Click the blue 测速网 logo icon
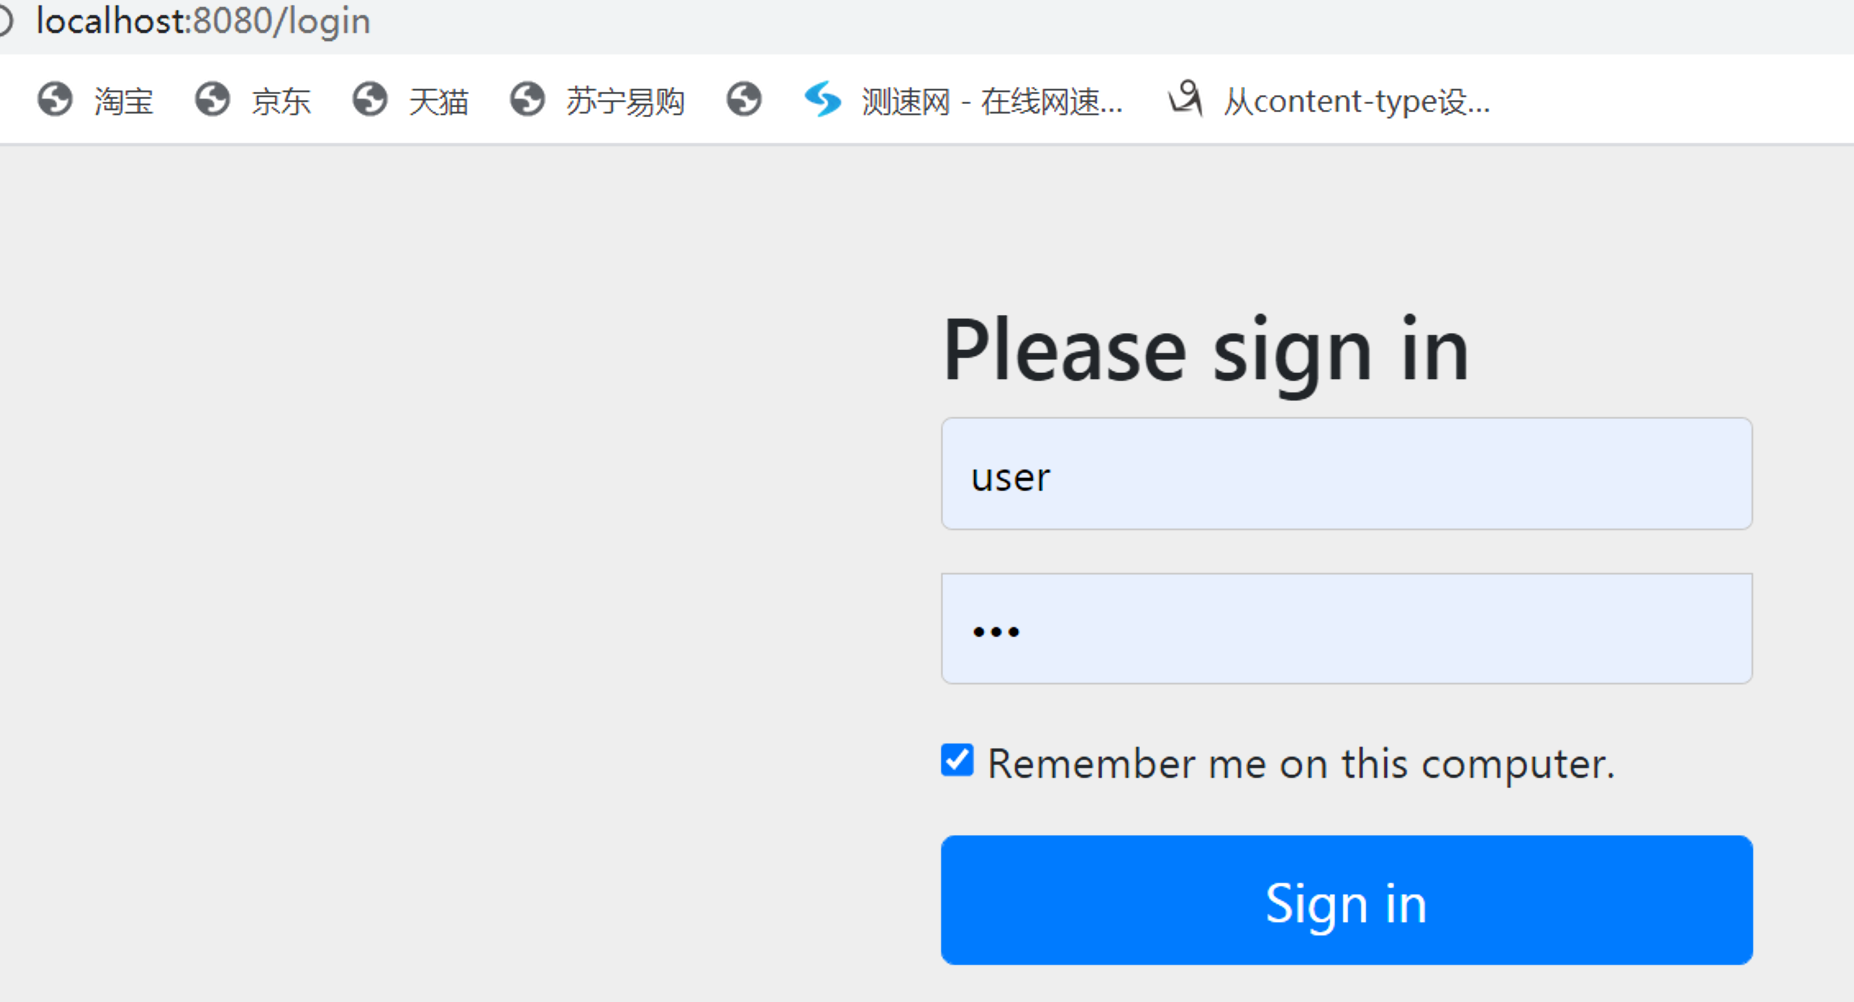Viewport: 1854px width, 1002px height. click(x=823, y=100)
